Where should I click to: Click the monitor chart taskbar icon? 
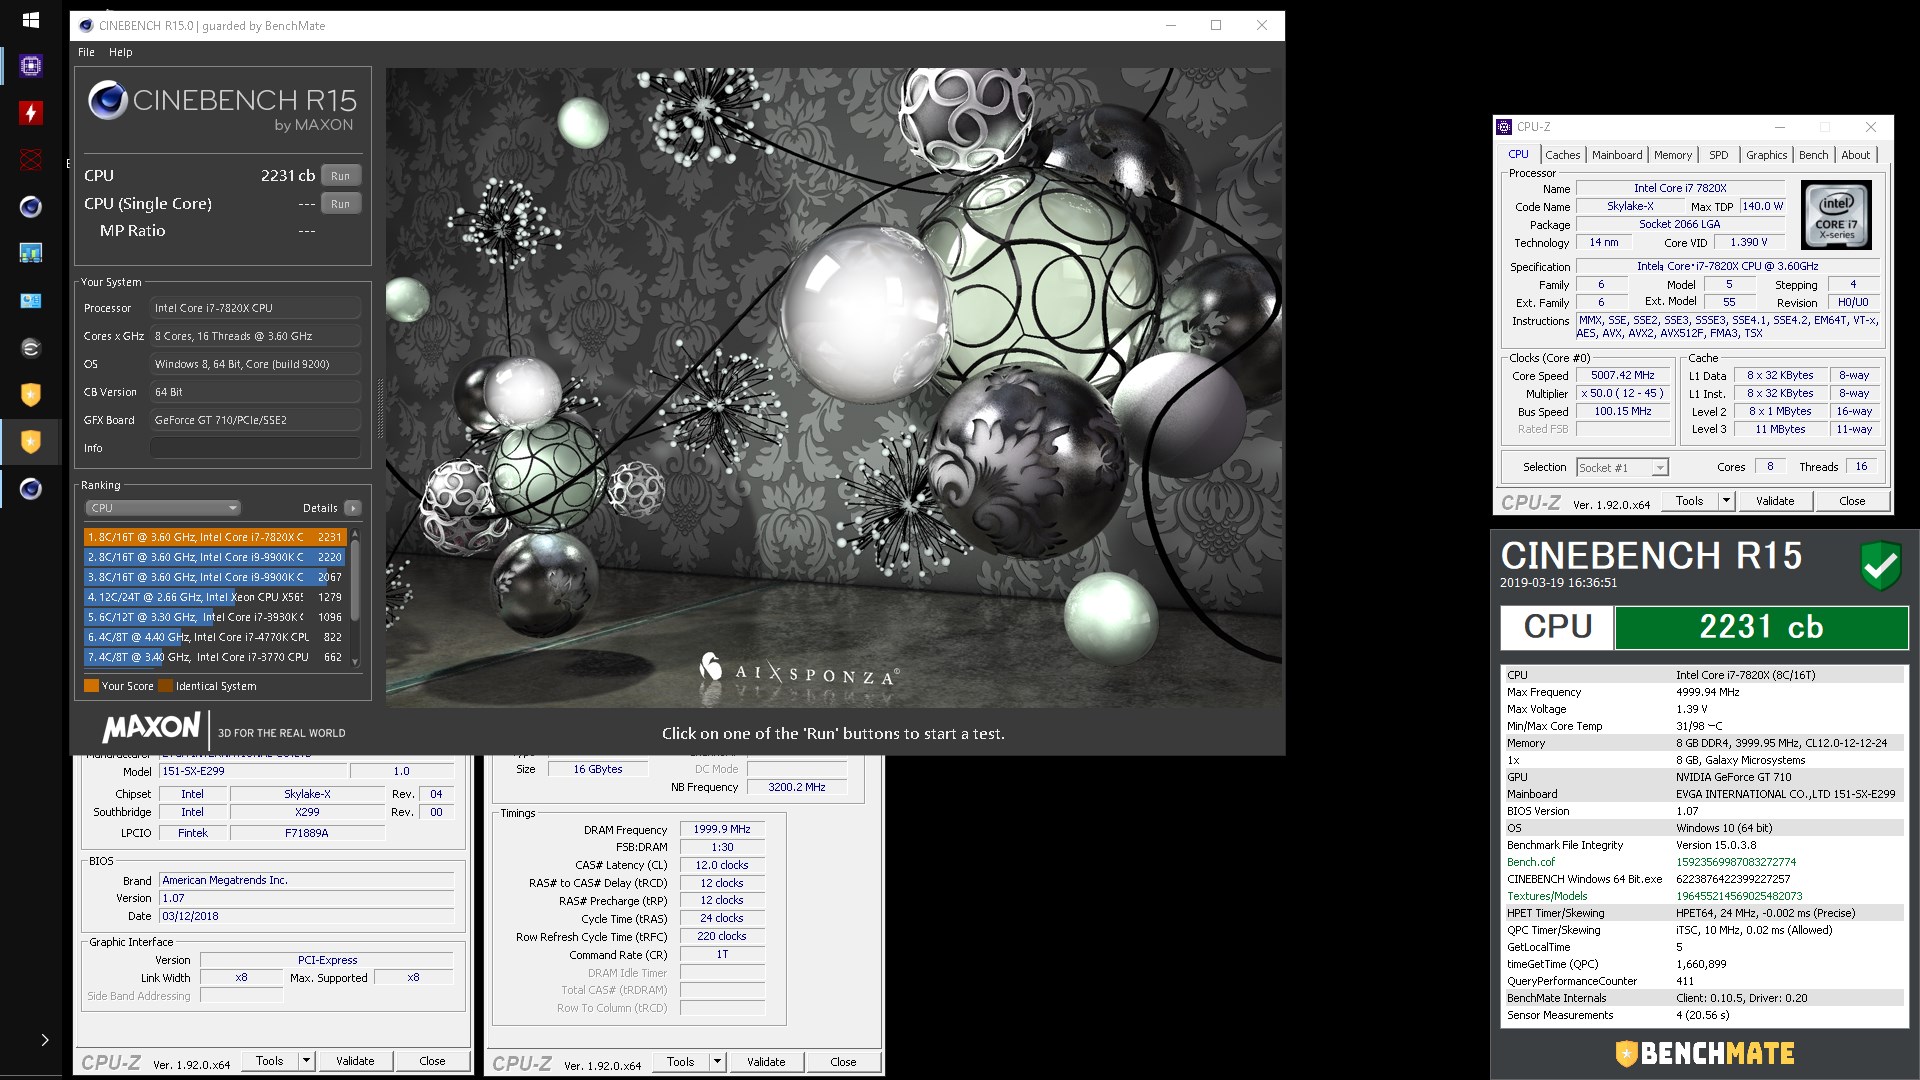(x=31, y=254)
